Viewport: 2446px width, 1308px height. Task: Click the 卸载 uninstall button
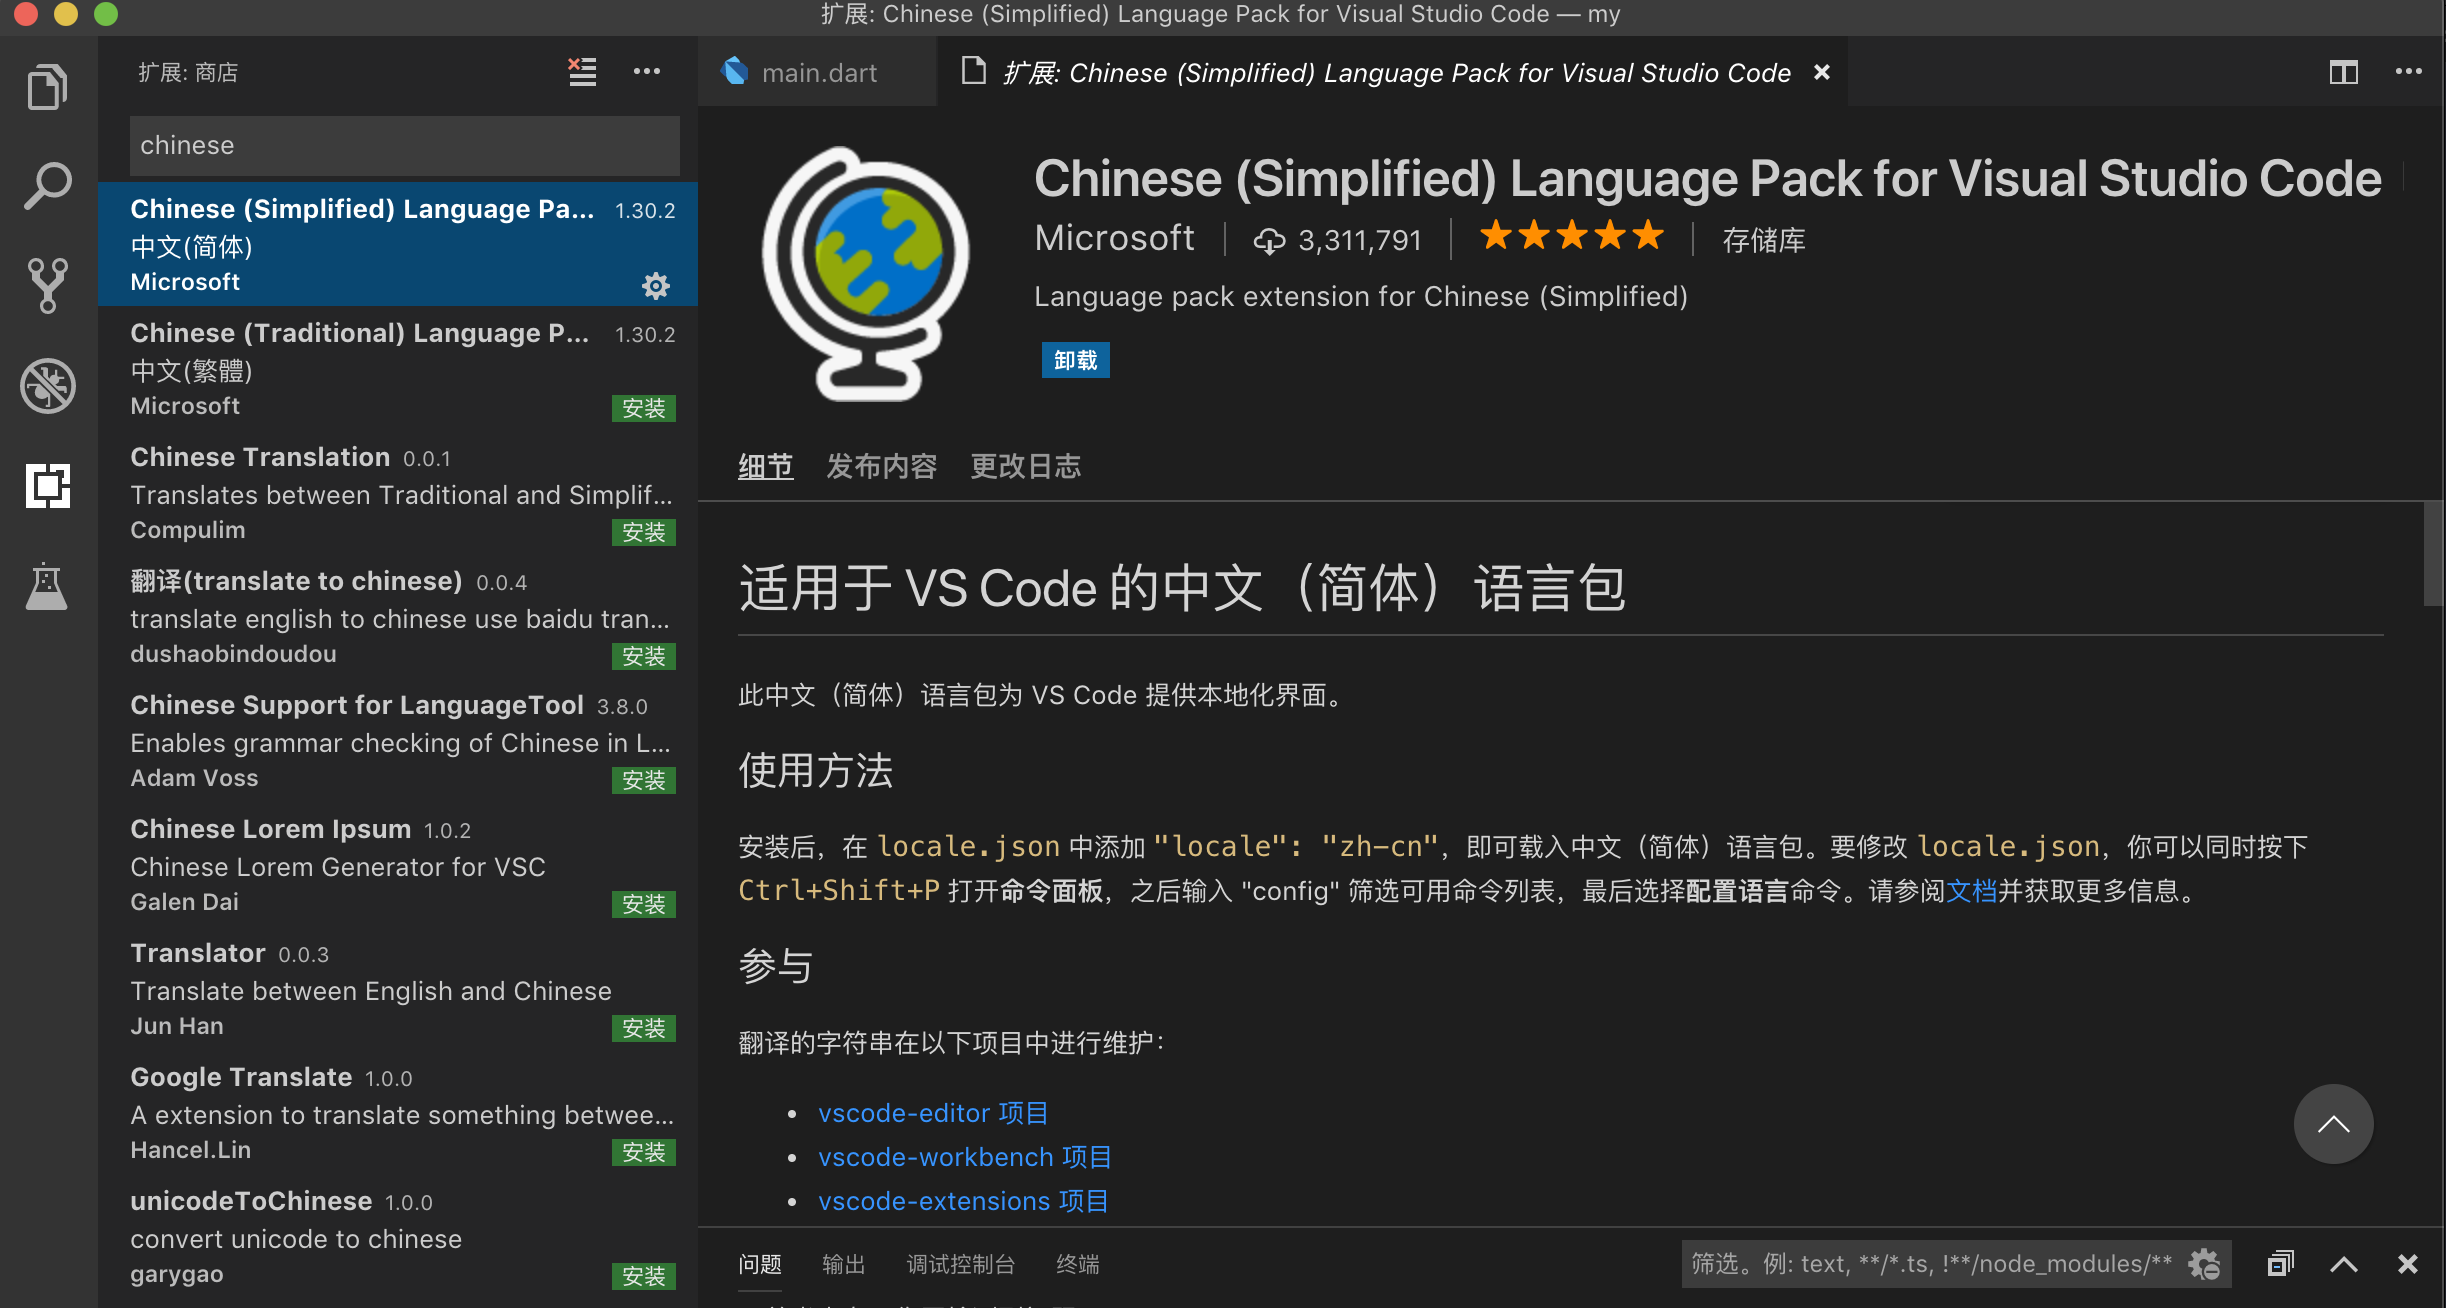[x=1075, y=360]
